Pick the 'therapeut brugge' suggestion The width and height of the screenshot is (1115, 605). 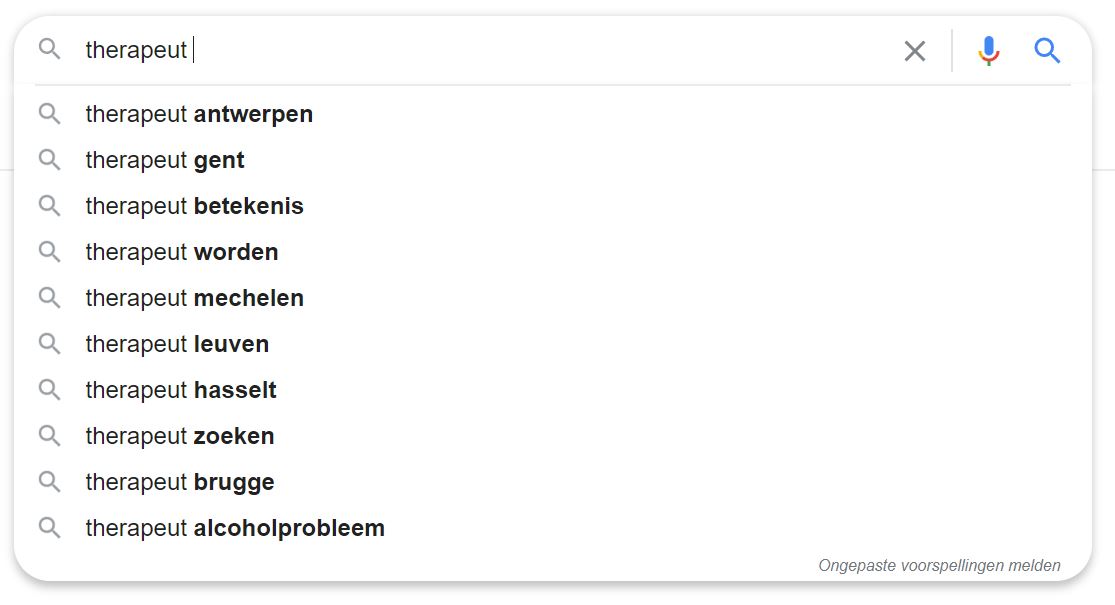(x=180, y=482)
